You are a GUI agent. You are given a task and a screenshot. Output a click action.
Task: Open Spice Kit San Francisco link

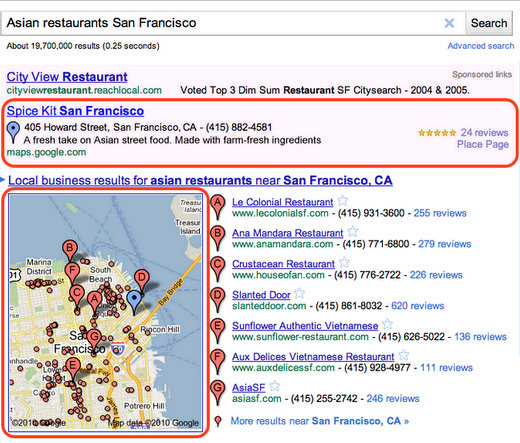(x=75, y=111)
